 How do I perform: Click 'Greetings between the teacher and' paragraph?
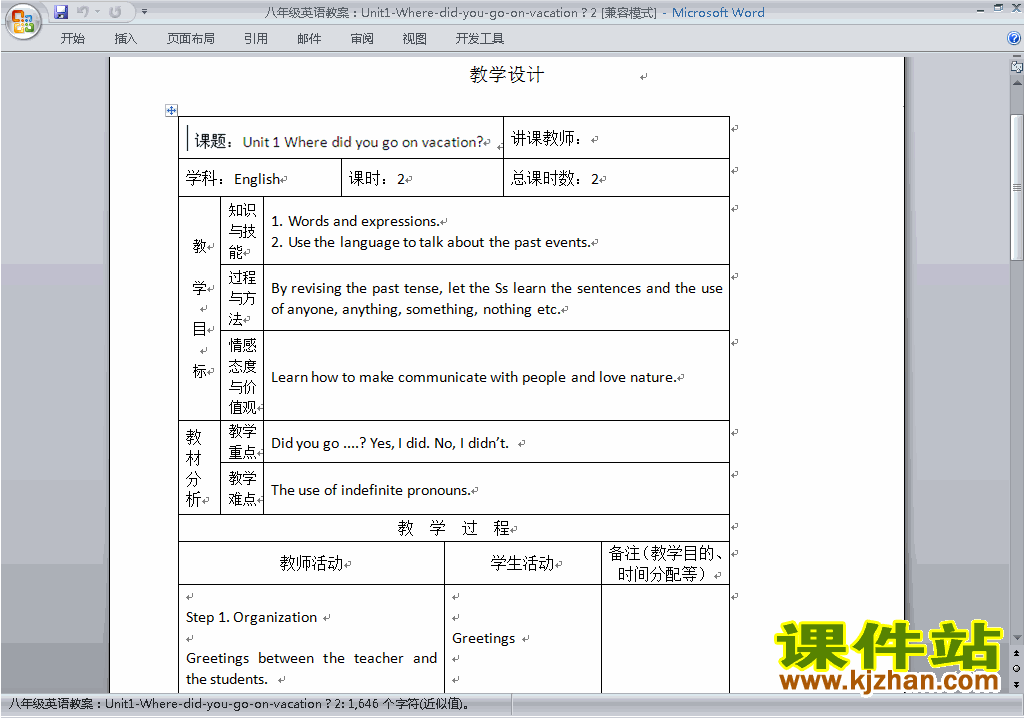coord(312,668)
